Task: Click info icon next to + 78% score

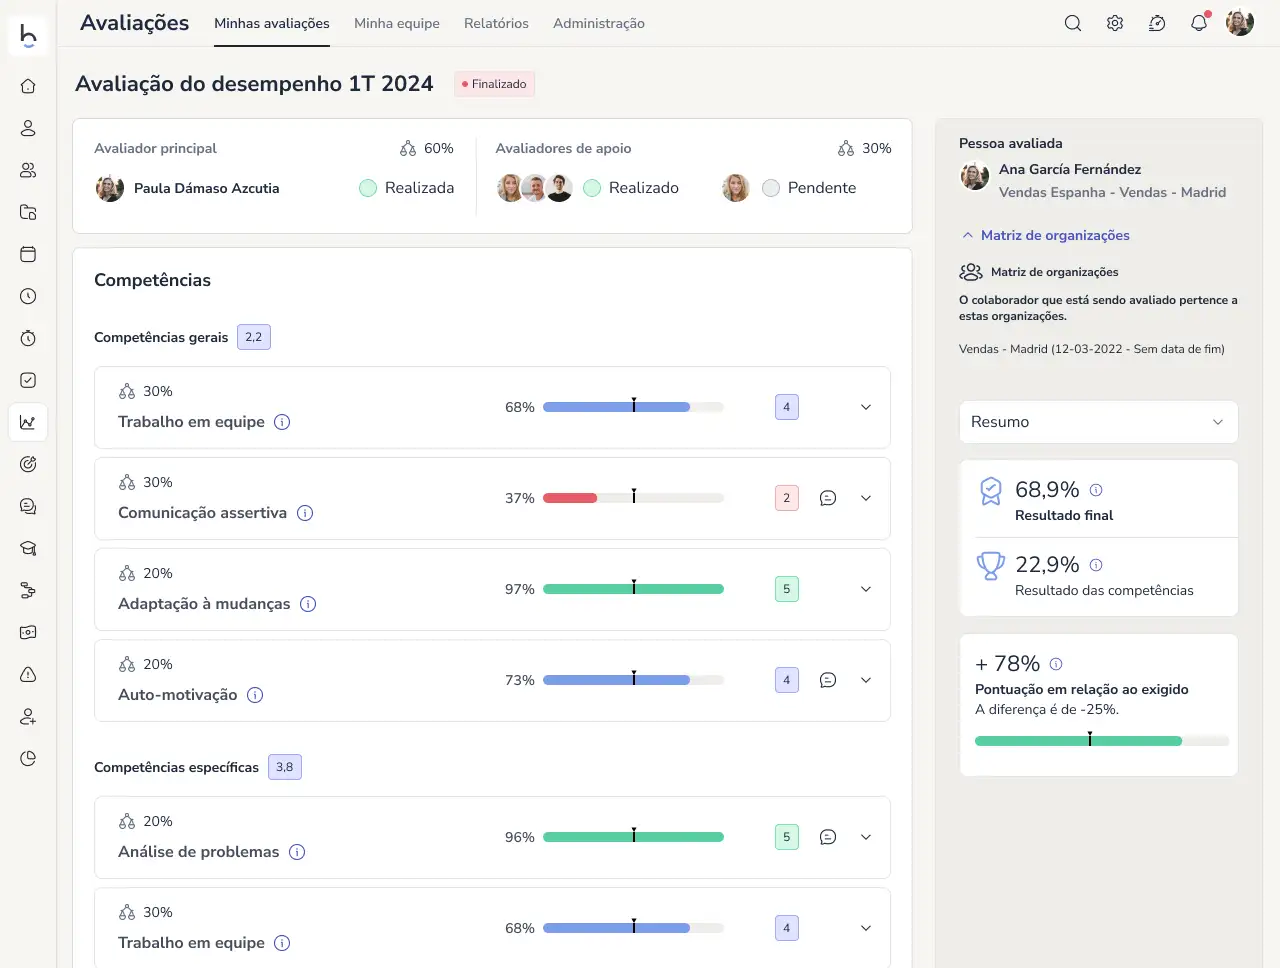Action: (x=1056, y=664)
